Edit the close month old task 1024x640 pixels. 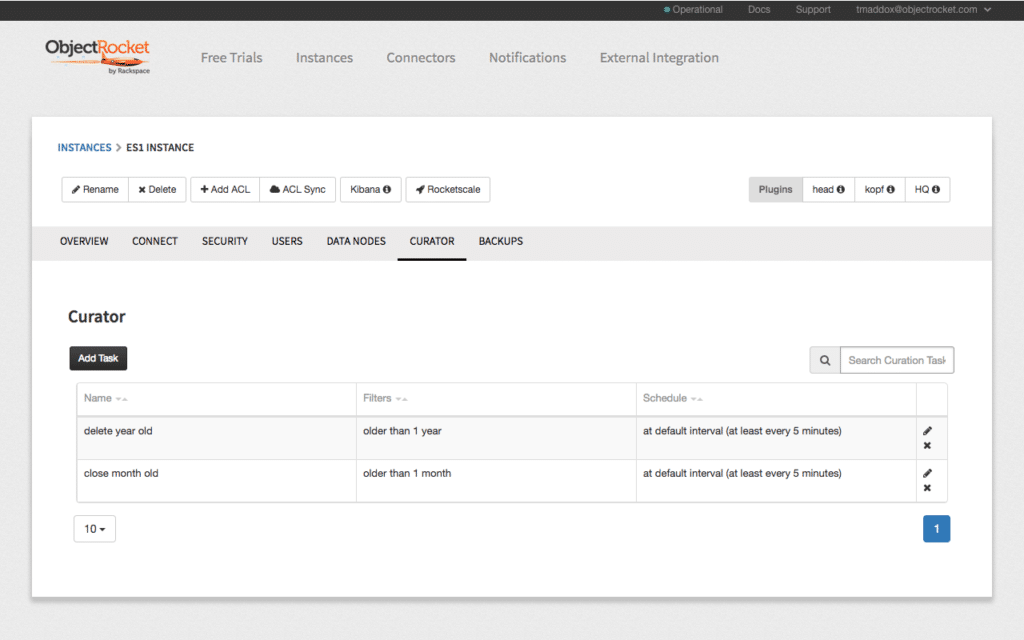tap(927, 472)
